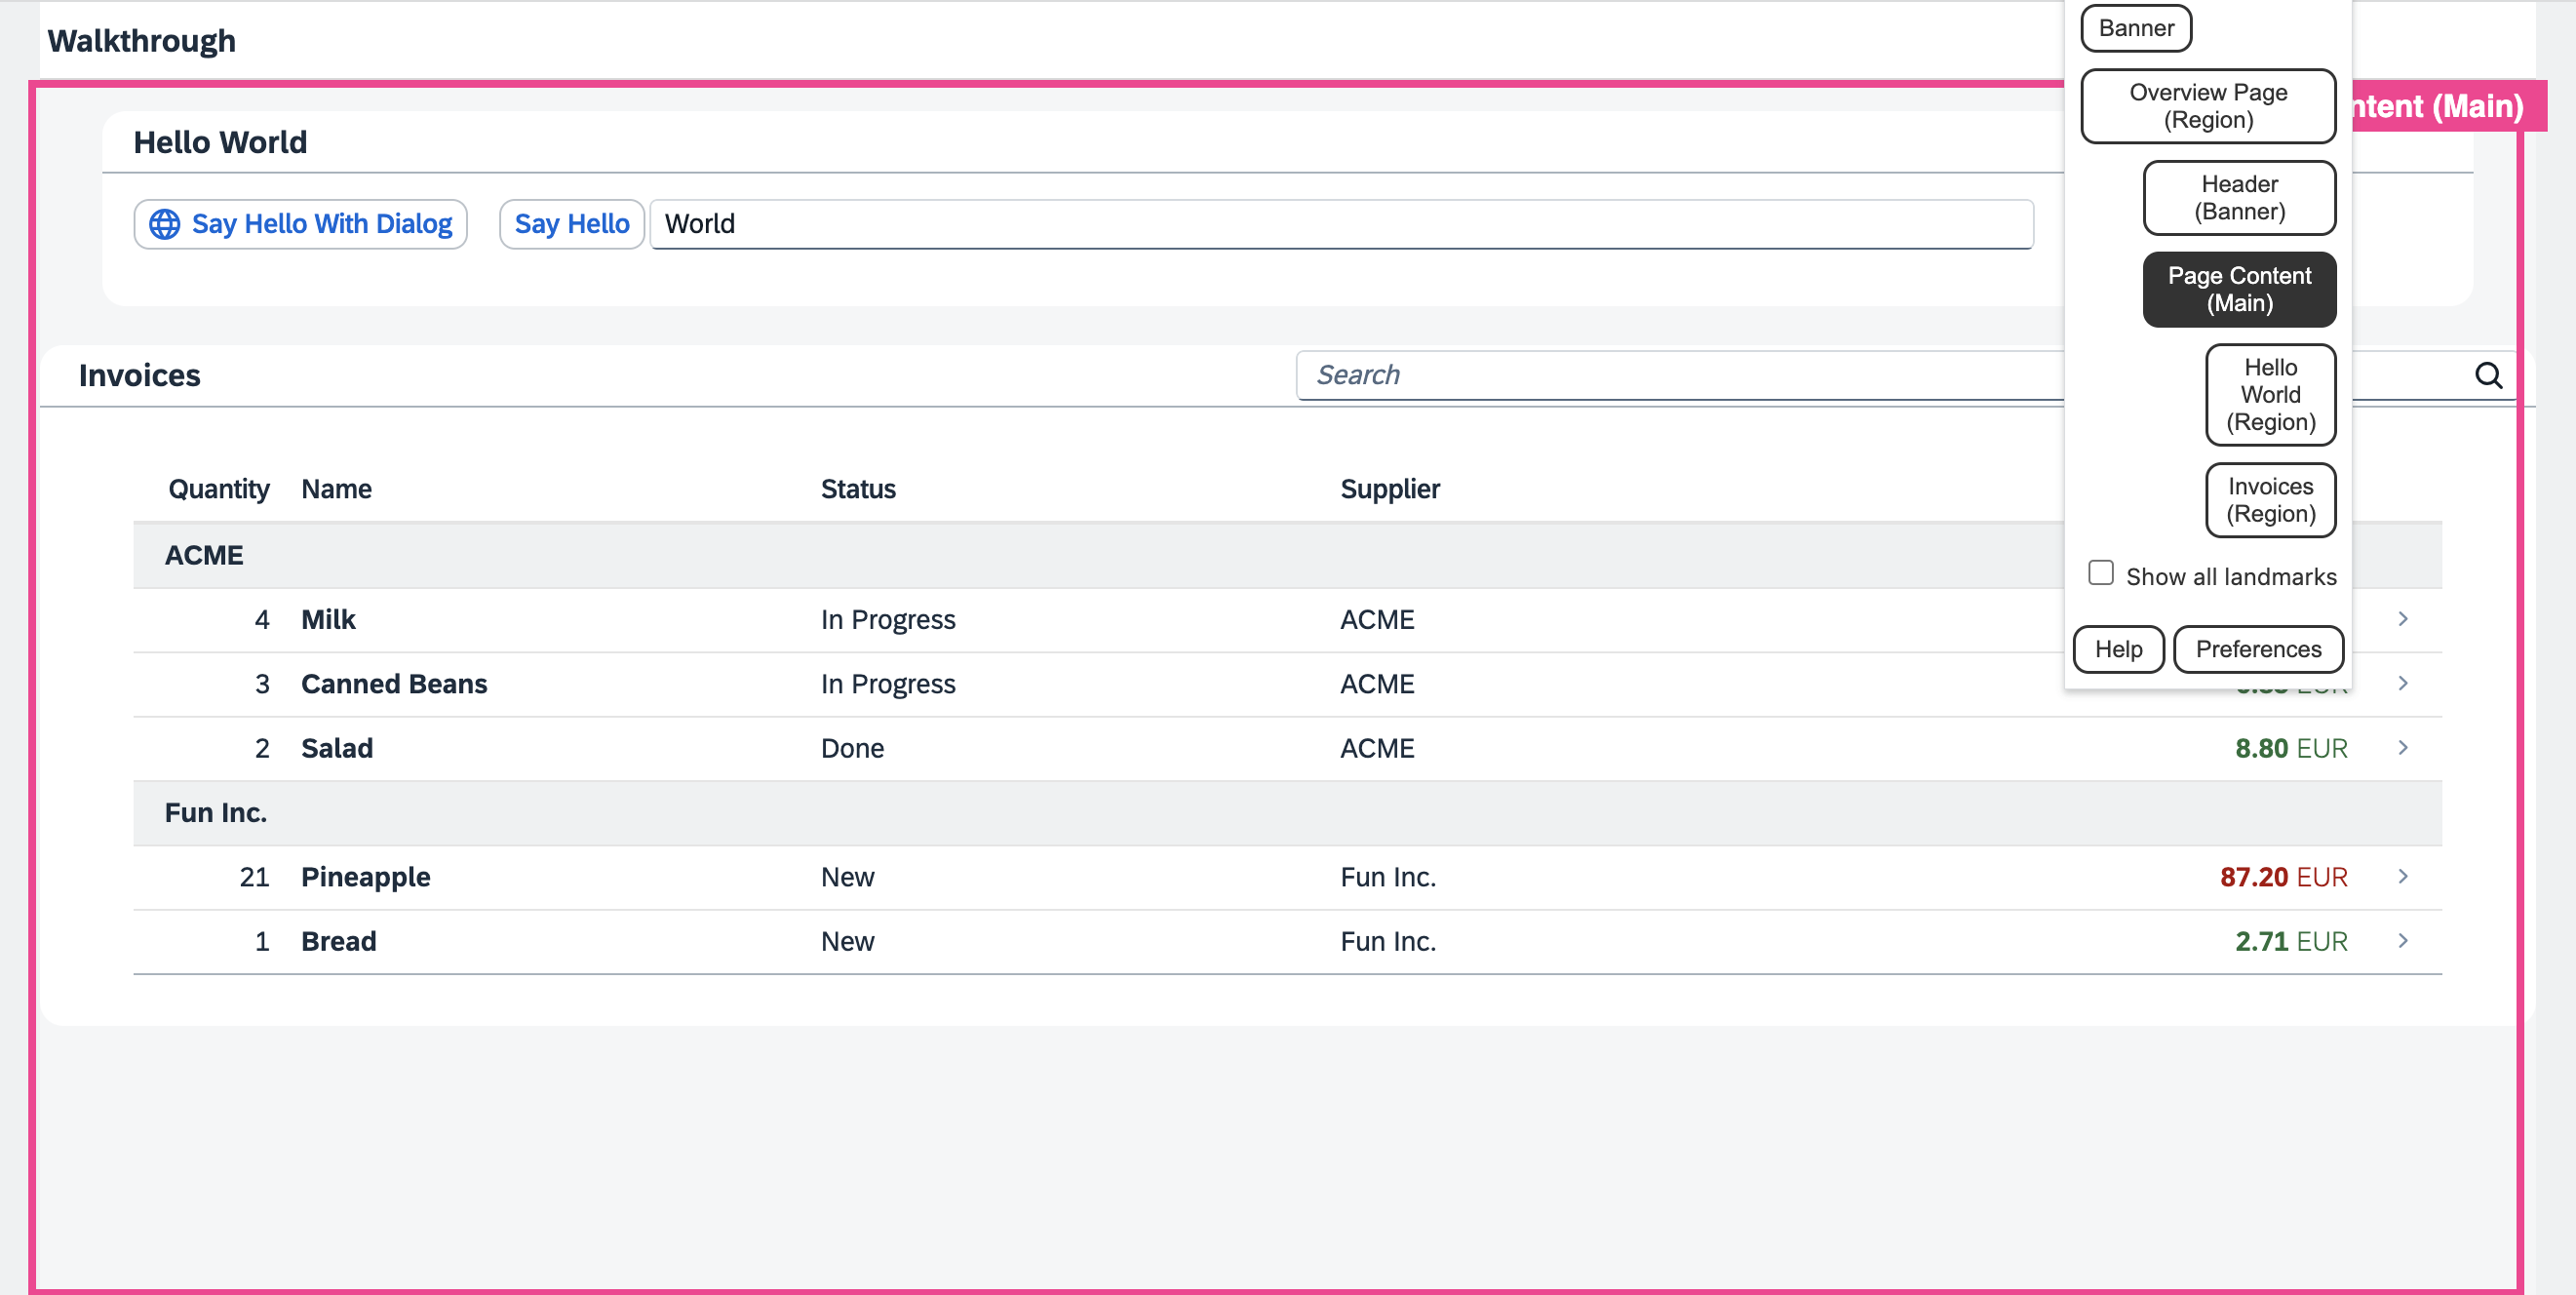
Task: Open Milk invoice via row chevron
Action: [2402, 619]
